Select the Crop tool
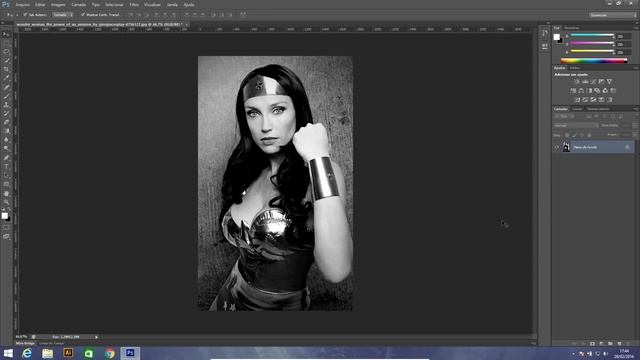 pyautogui.click(x=6, y=69)
